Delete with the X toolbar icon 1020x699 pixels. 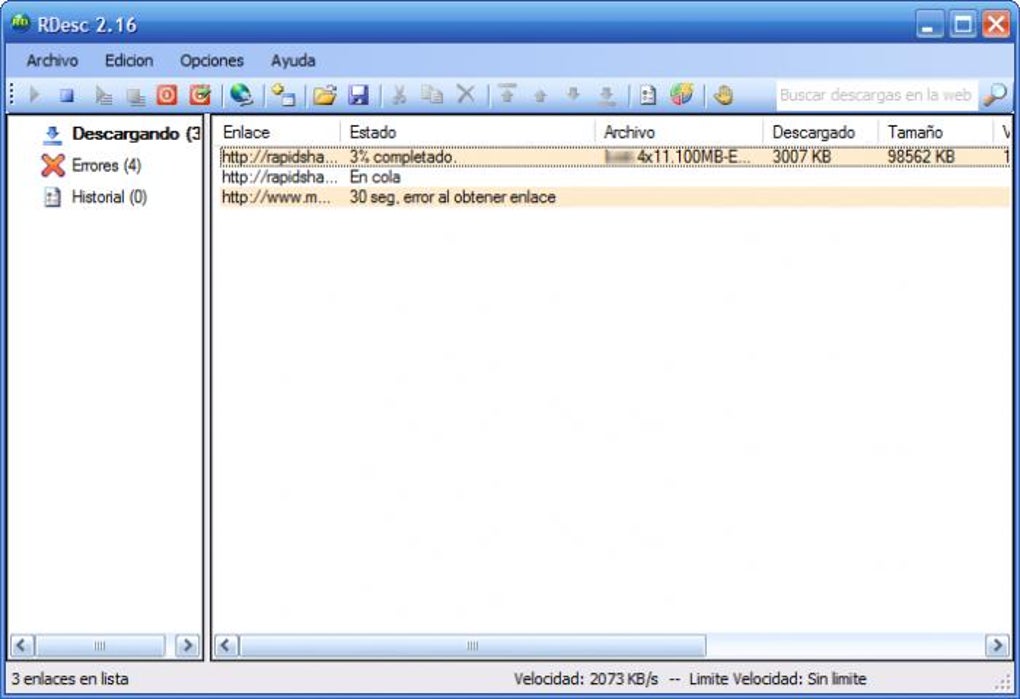coord(466,94)
